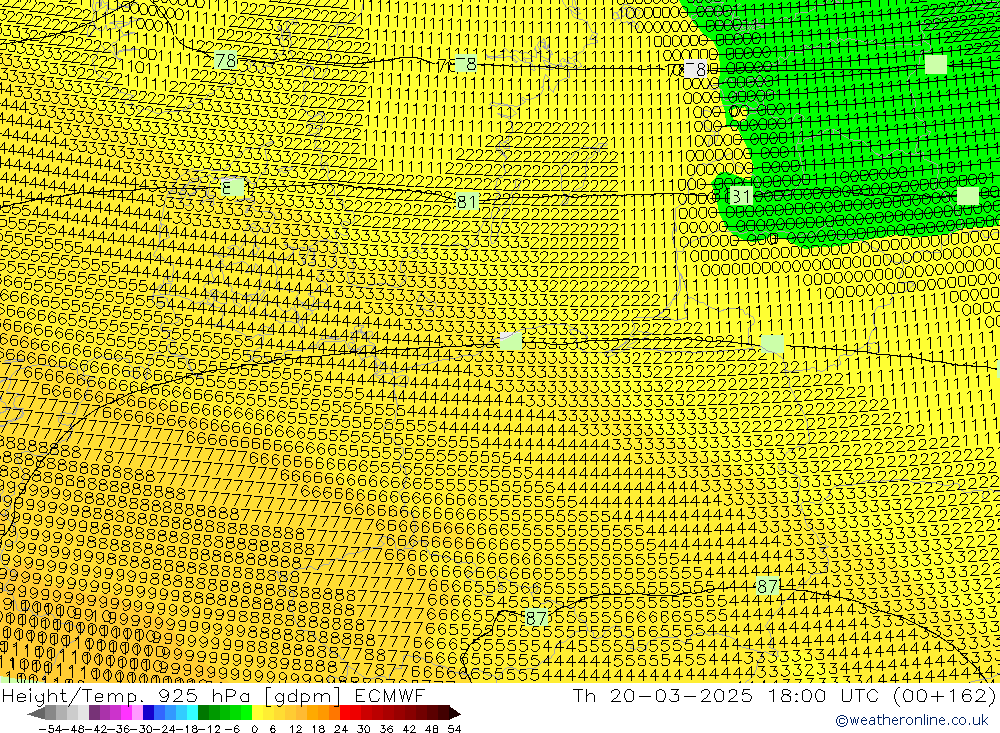Click the gray left arrow end of the color scale
Image resolution: width=1000 pixels, height=733 pixels.
pyautogui.click(x=36, y=713)
